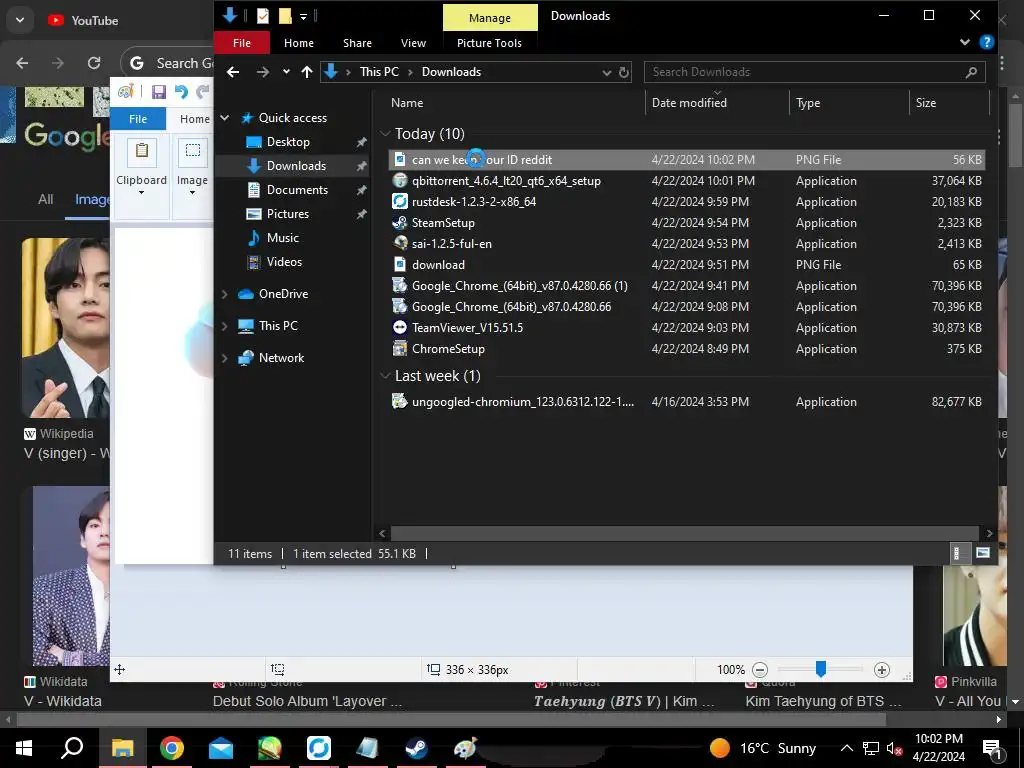Open the RustDesk taskbar icon

point(319,748)
